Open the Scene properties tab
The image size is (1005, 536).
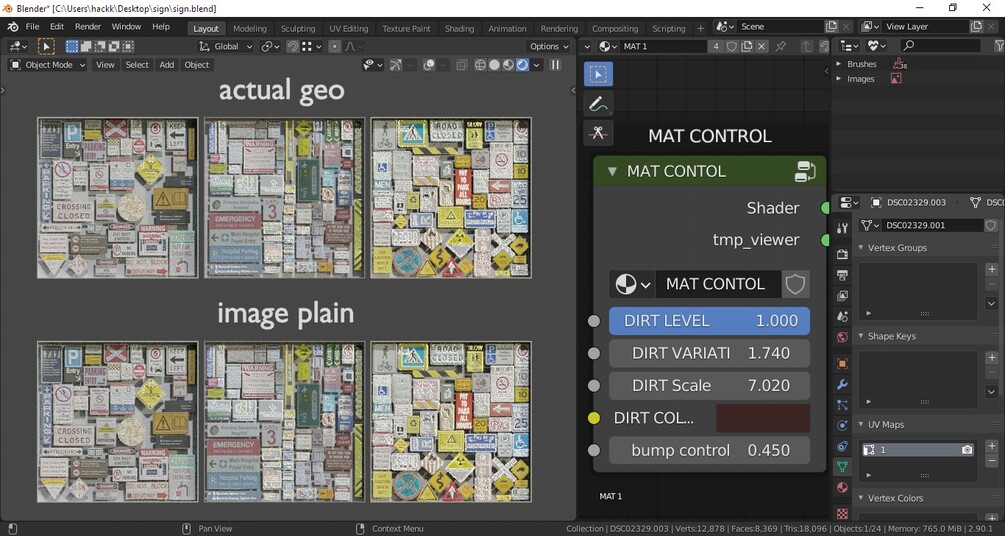click(842, 316)
